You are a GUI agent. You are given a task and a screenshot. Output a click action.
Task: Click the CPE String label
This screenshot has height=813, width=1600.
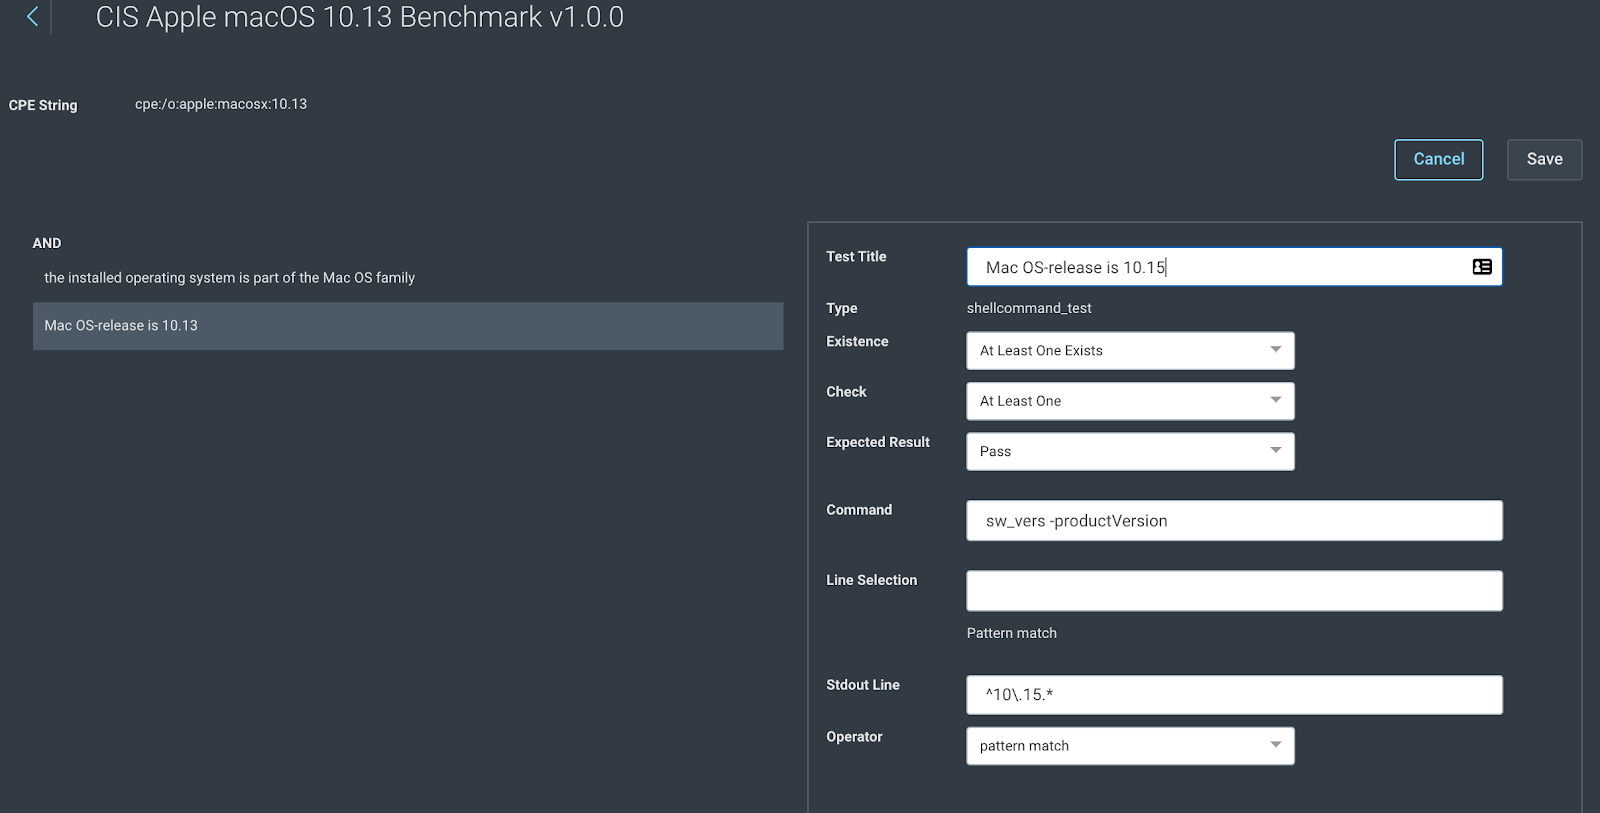[x=43, y=105]
